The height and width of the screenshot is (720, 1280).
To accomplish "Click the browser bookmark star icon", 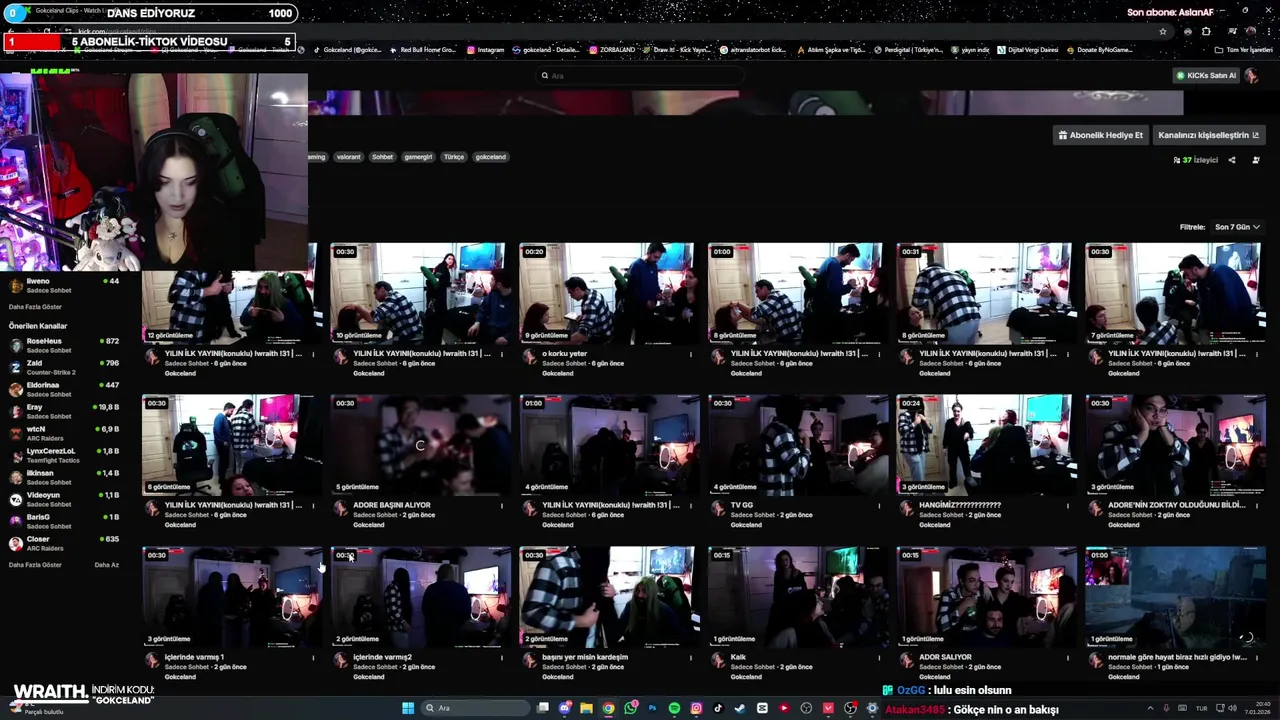I will coord(1162,31).
